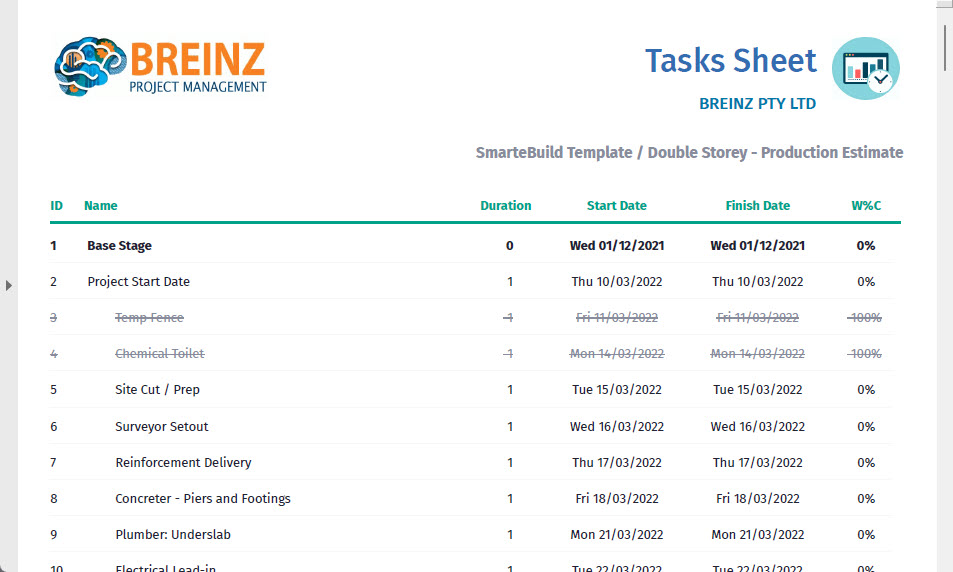Click the Breinz brain logo icon
Image resolution: width=953 pixels, height=572 pixels.
pos(89,66)
